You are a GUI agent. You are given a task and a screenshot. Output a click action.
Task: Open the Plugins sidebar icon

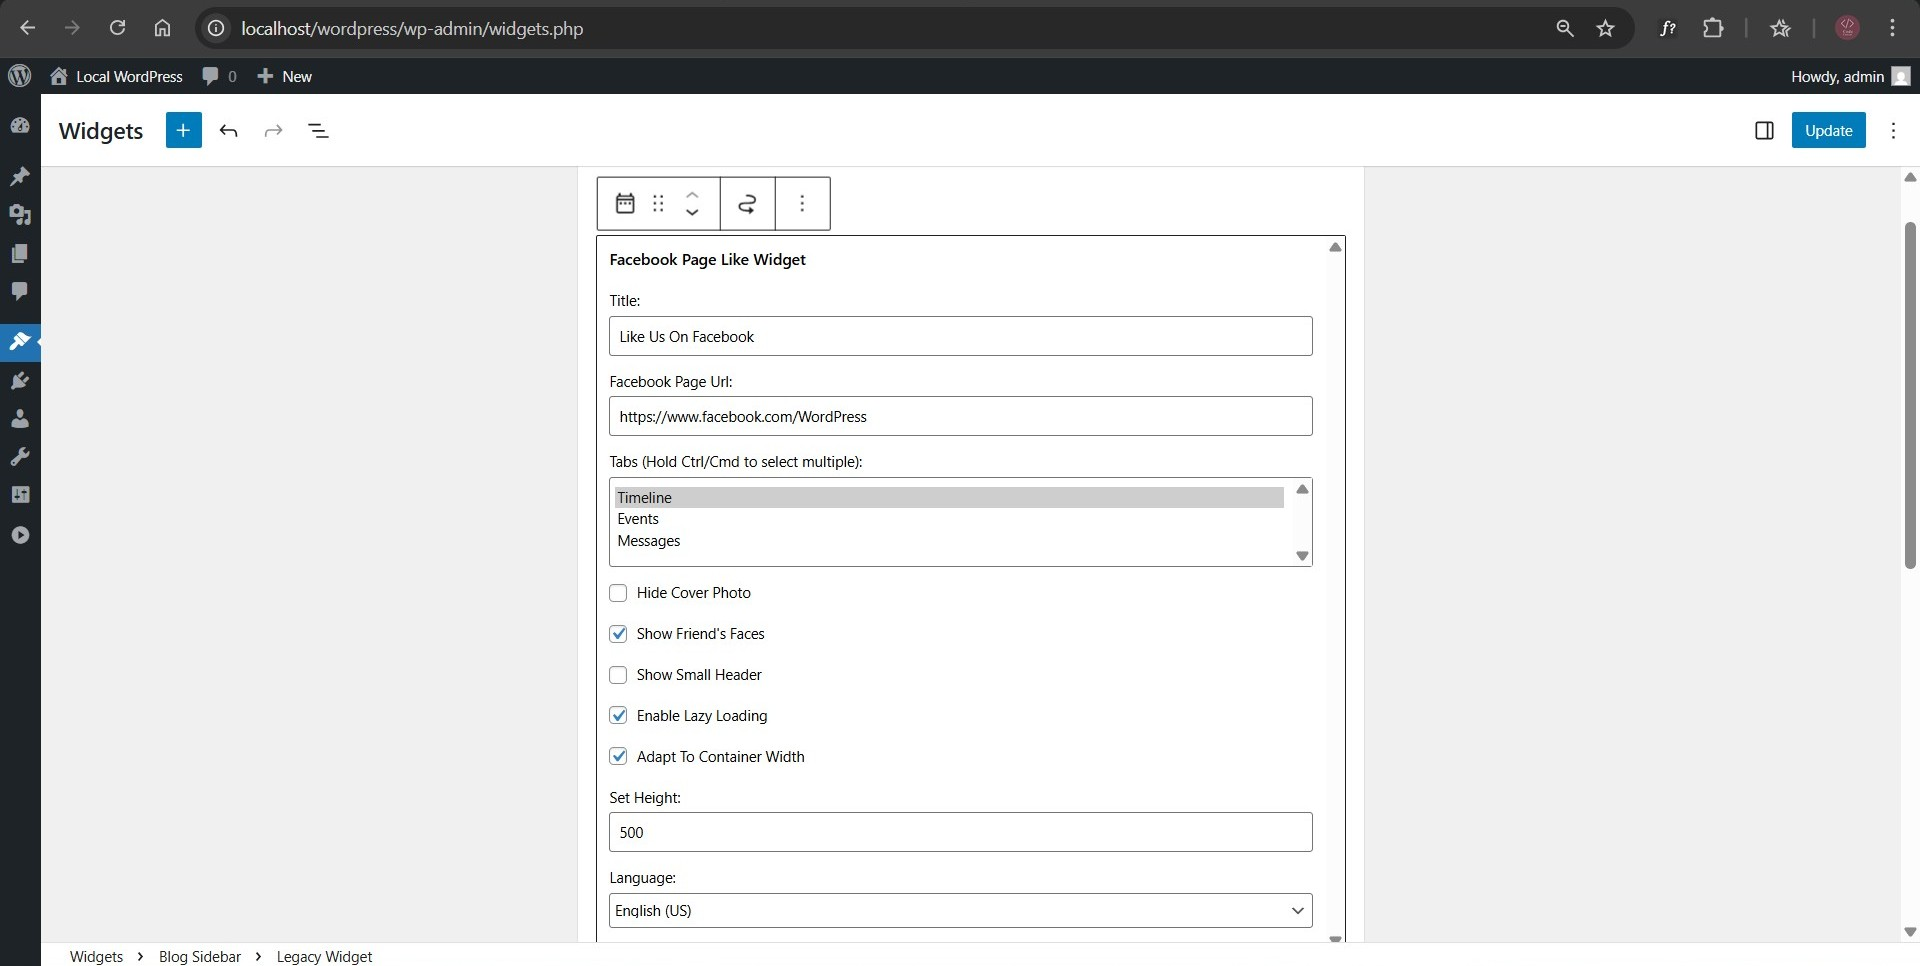click(x=20, y=380)
